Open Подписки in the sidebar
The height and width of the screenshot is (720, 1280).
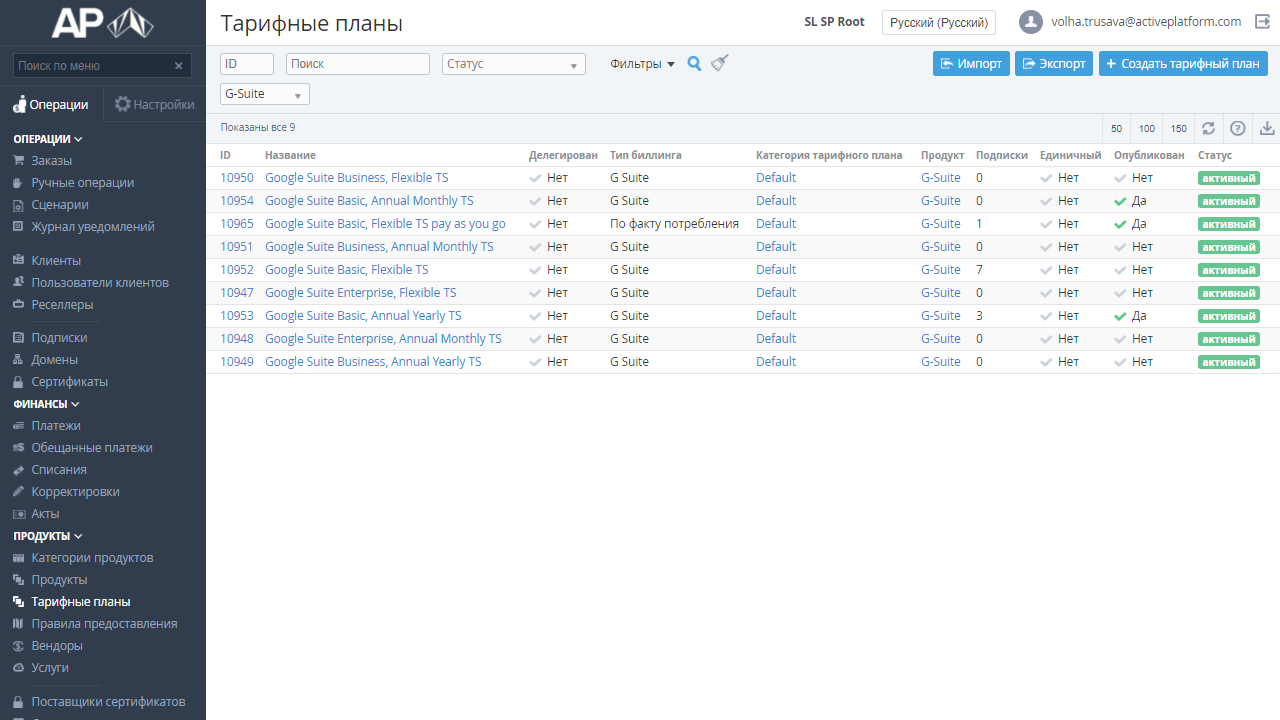(59, 338)
